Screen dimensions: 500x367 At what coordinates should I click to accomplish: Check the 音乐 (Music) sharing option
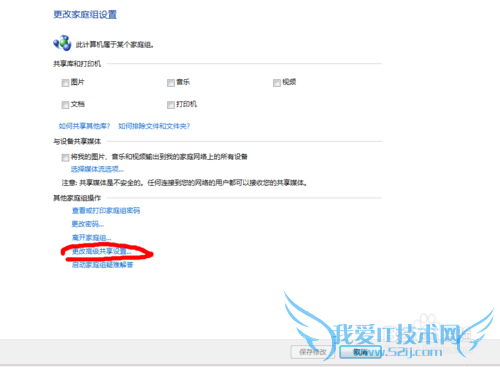click(x=171, y=83)
